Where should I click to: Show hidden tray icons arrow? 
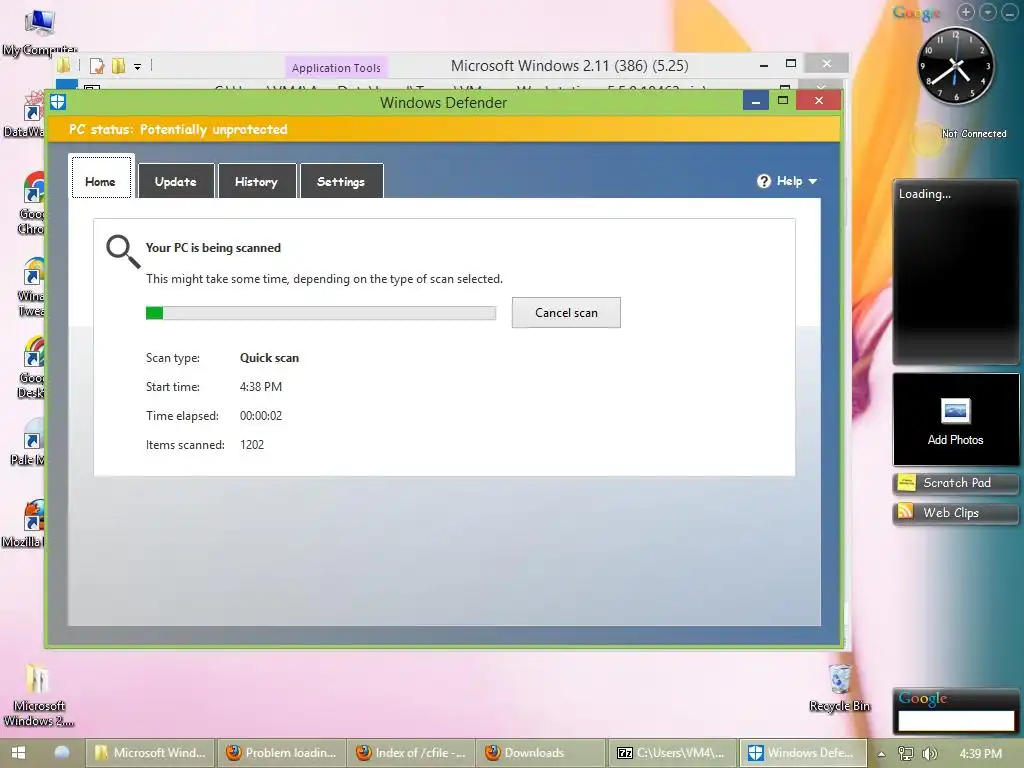click(882, 754)
